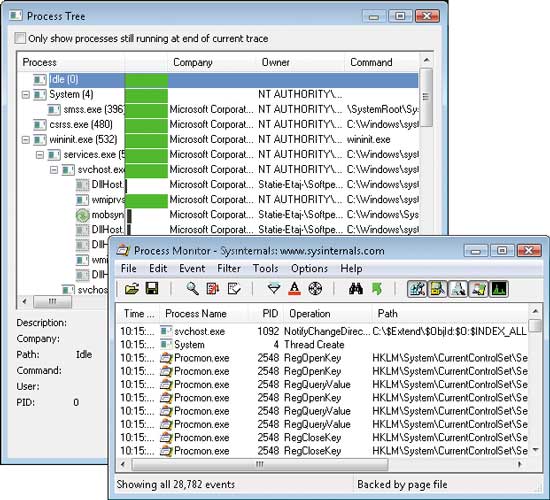550x500 pixels.
Task: Click the Path column header
Action: [450, 313]
